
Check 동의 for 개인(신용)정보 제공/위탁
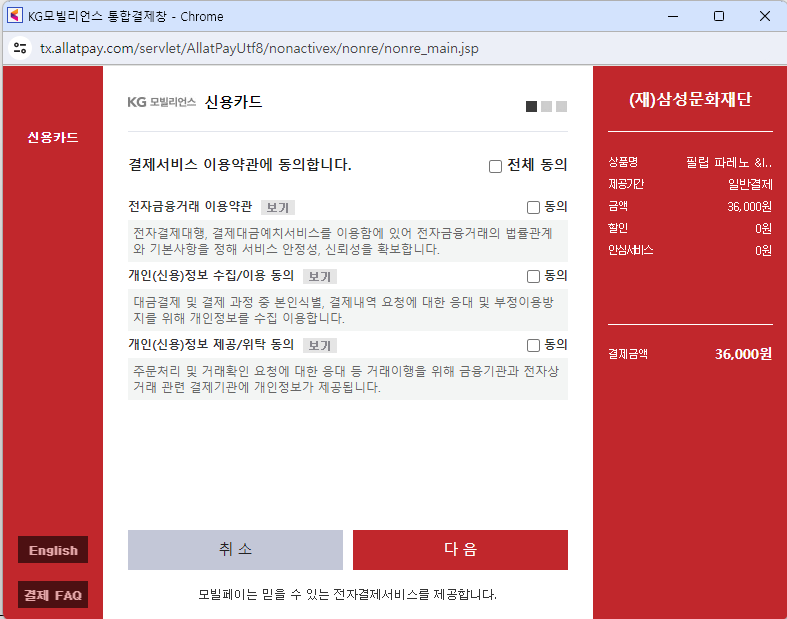[533, 345]
